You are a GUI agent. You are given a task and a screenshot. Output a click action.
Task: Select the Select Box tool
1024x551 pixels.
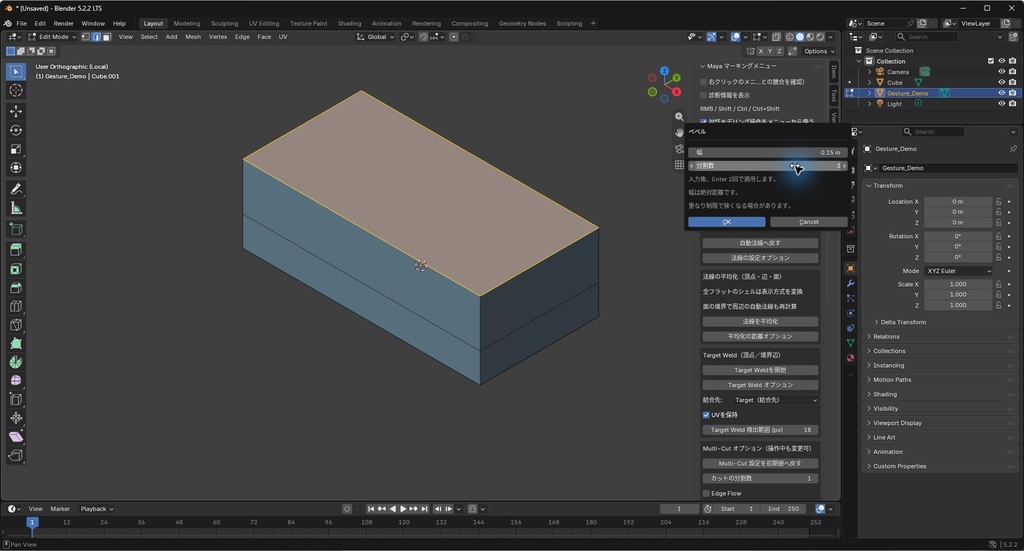(16, 71)
